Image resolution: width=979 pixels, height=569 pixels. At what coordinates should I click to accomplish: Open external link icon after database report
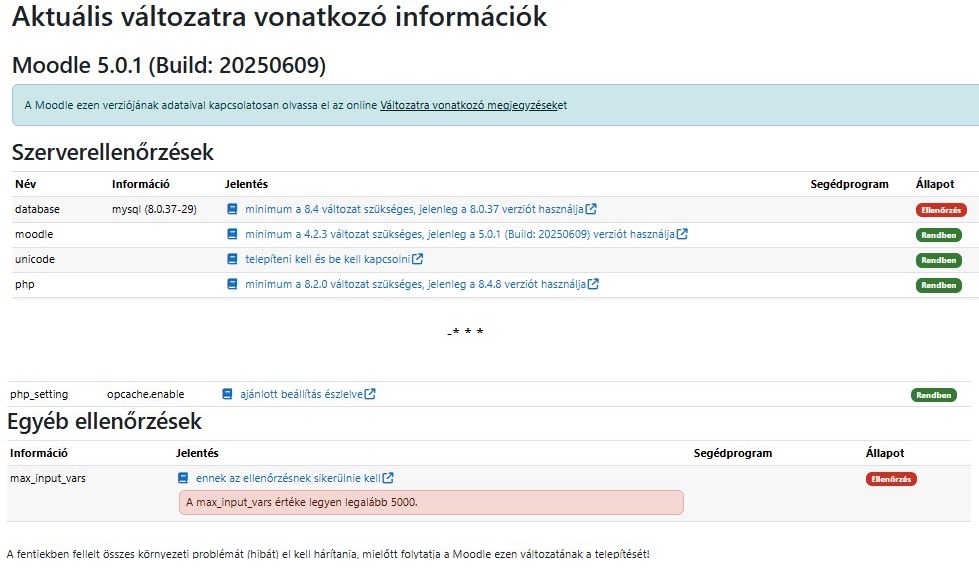[591, 209]
